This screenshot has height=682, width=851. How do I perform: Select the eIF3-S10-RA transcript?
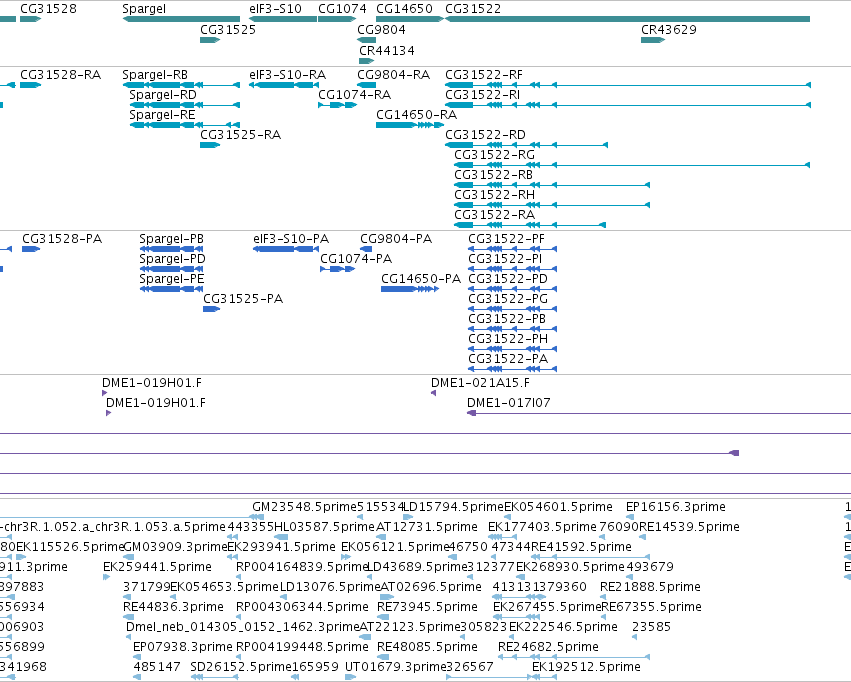click(x=284, y=85)
